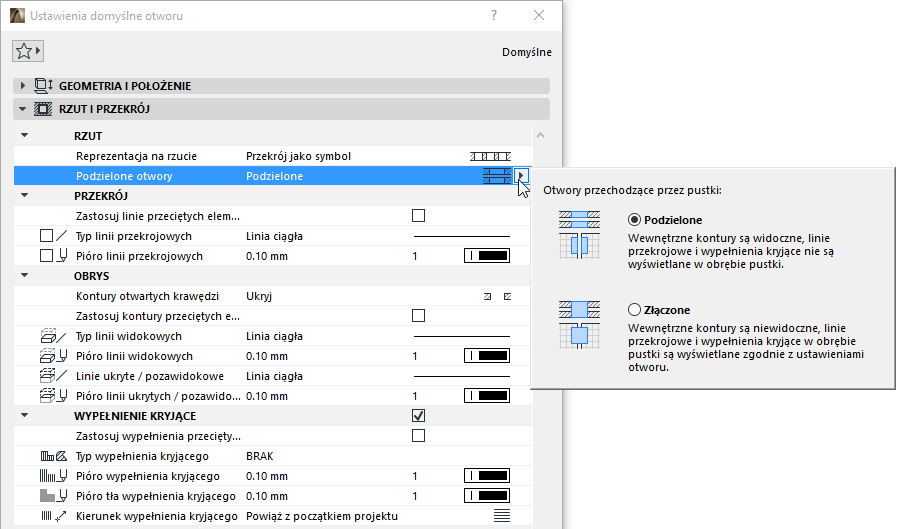Screen dimensions: 897x529
Task: Click the Typ wypełnienia kryjącego row icon
Action: pyautogui.click(x=53, y=456)
